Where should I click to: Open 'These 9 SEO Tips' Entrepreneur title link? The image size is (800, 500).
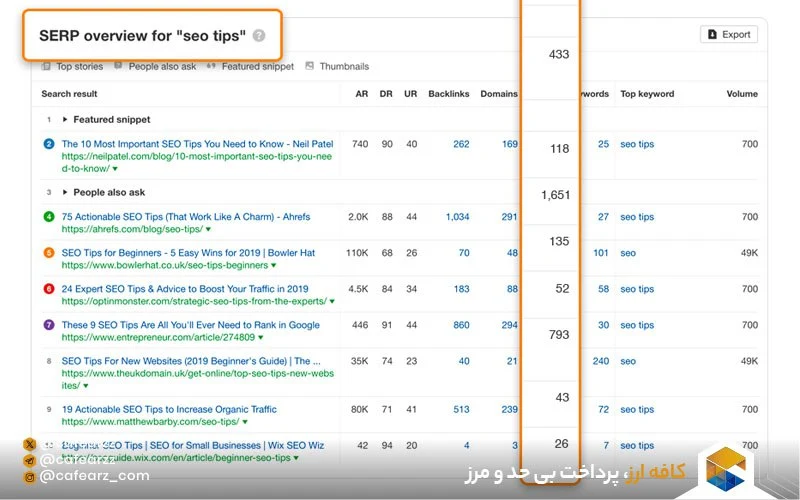coord(190,325)
